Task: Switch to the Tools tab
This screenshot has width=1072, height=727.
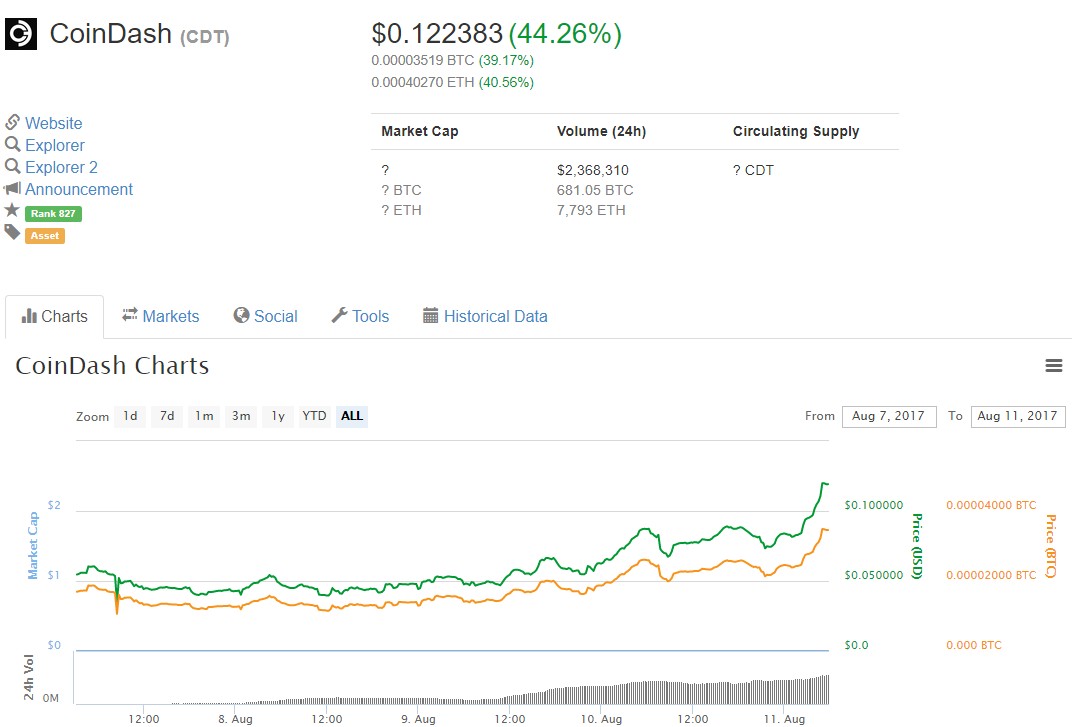Action: point(360,316)
